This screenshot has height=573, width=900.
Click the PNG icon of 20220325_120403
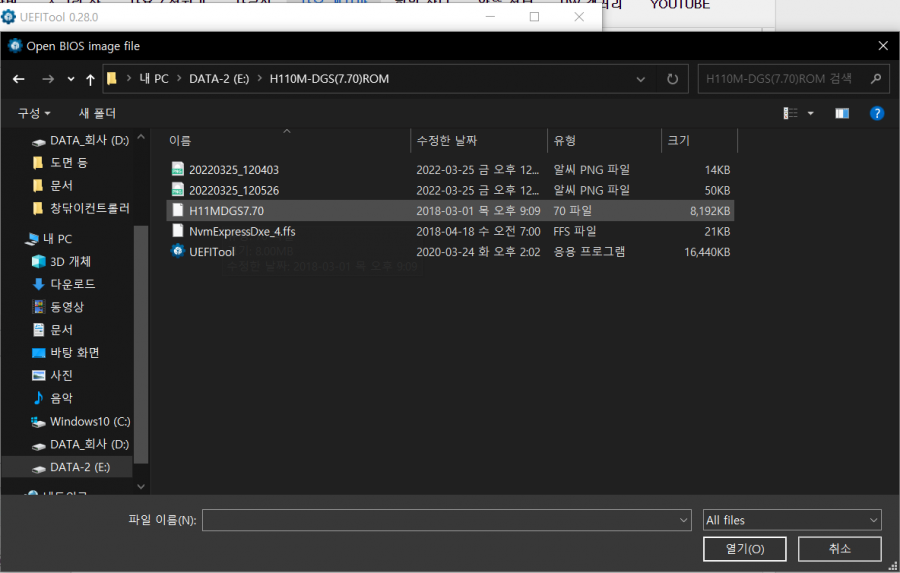[x=178, y=169]
